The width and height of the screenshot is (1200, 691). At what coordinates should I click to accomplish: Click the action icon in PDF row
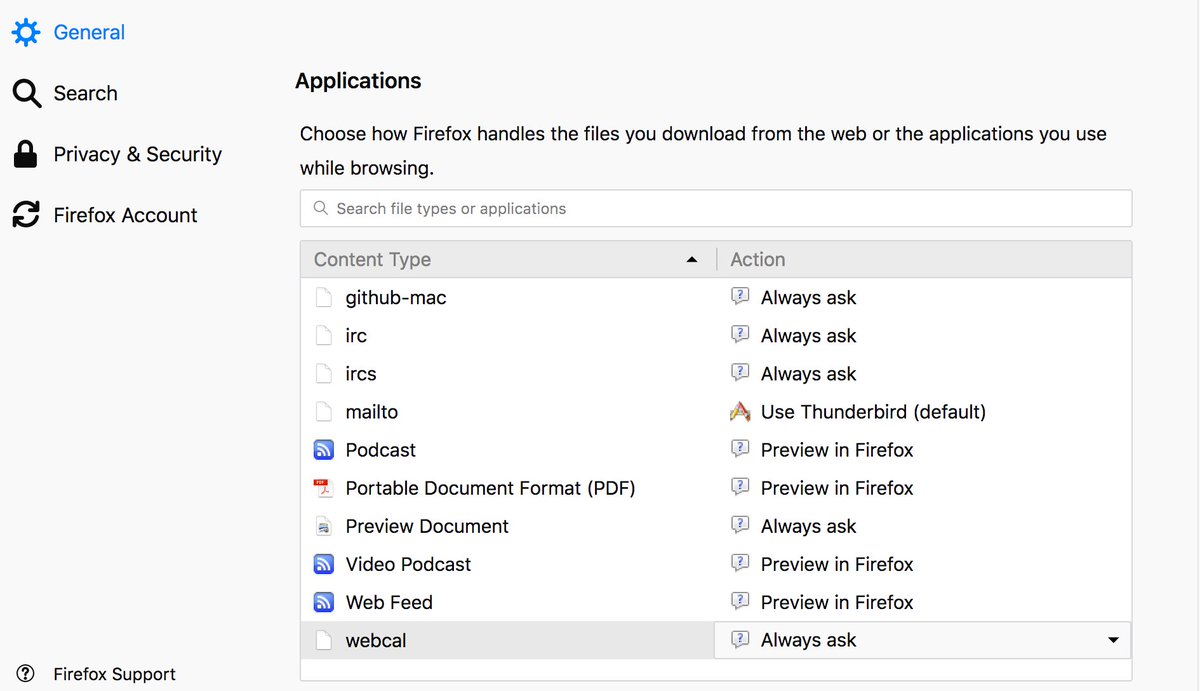pyautogui.click(x=740, y=487)
